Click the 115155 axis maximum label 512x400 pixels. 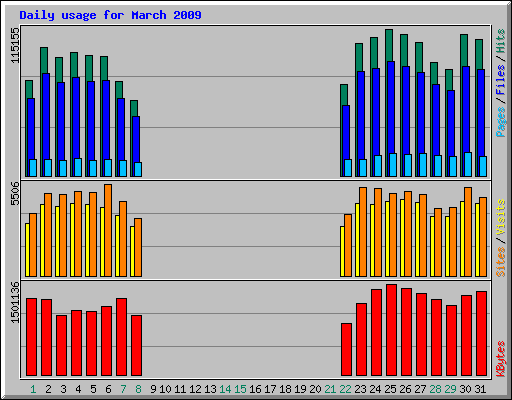[x=15, y=45]
